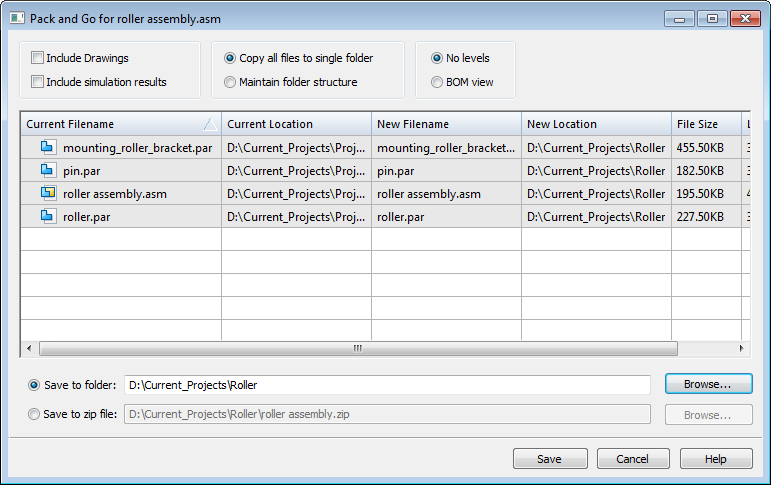Select the BOM view radio button

tap(437, 82)
